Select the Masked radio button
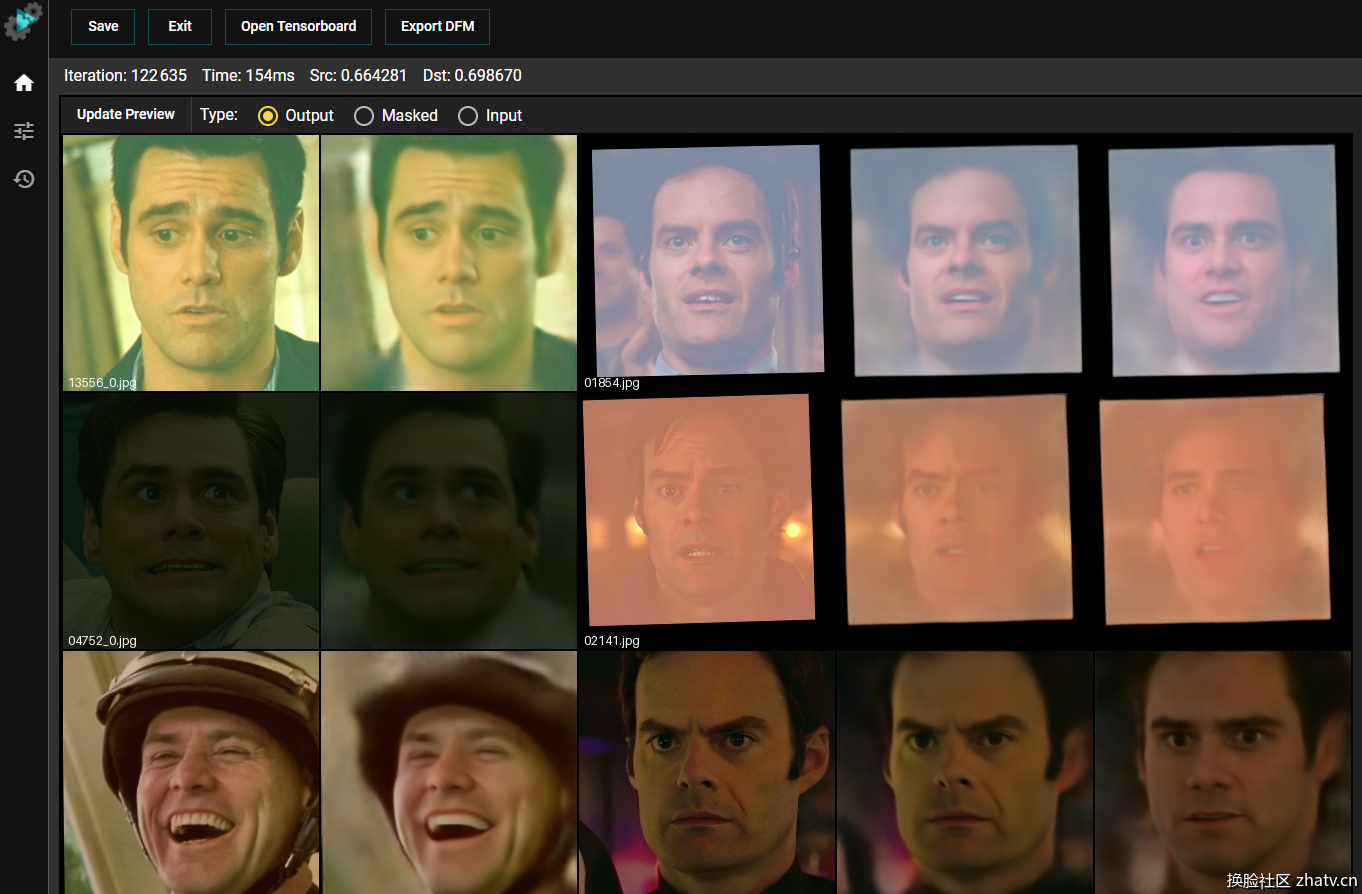Viewport: 1362px width, 894px height. coord(364,116)
